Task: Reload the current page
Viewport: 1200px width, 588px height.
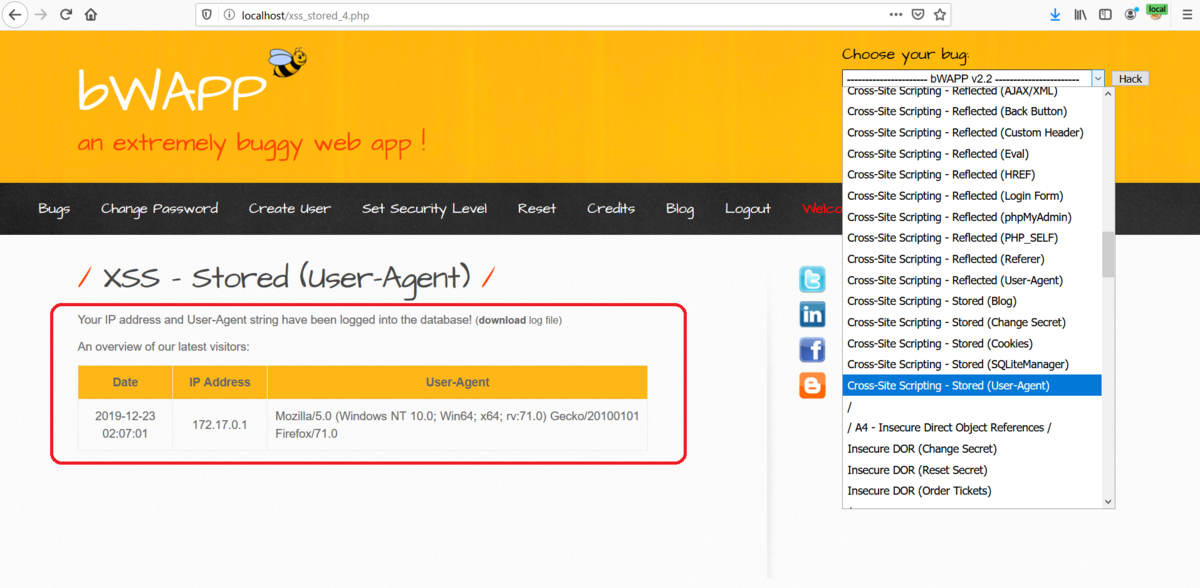Action: 66,15
